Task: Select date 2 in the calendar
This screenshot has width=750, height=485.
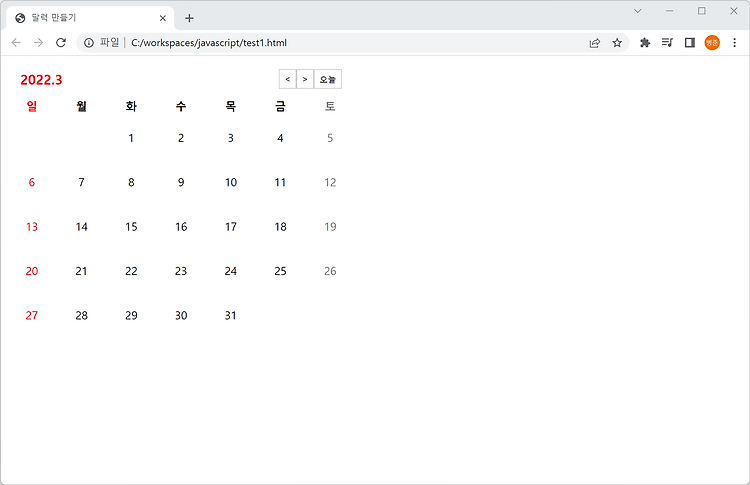Action: tap(181, 138)
